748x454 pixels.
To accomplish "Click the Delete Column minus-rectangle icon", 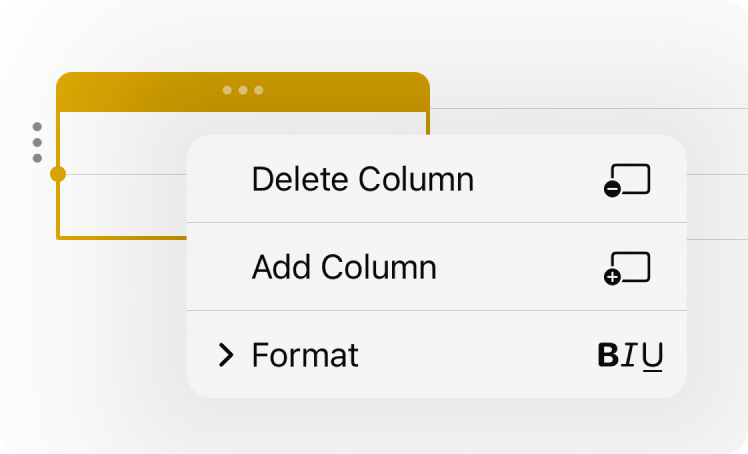I will [x=627, y=180].
